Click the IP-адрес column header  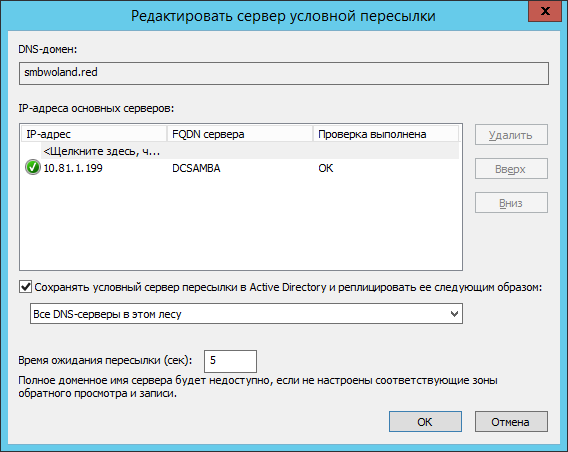94,134
